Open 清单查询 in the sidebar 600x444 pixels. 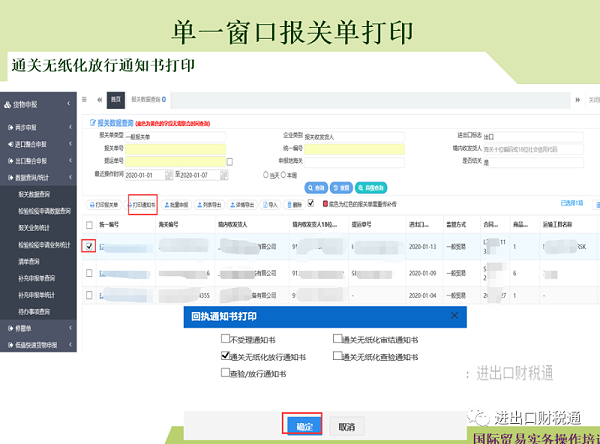tap(29, 261)
